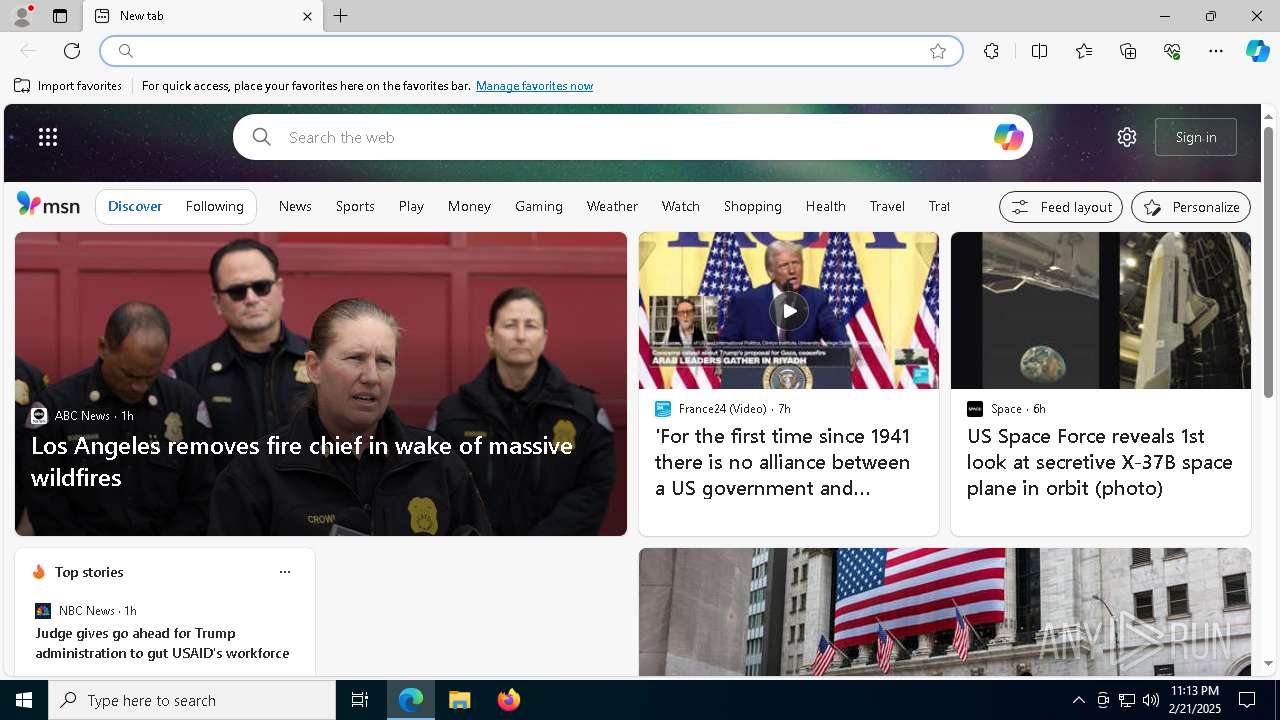Click the page vertical scrollbar thumb
Image resolution: width=1280 pixels, height=720 pixels.
[1268, 262]
